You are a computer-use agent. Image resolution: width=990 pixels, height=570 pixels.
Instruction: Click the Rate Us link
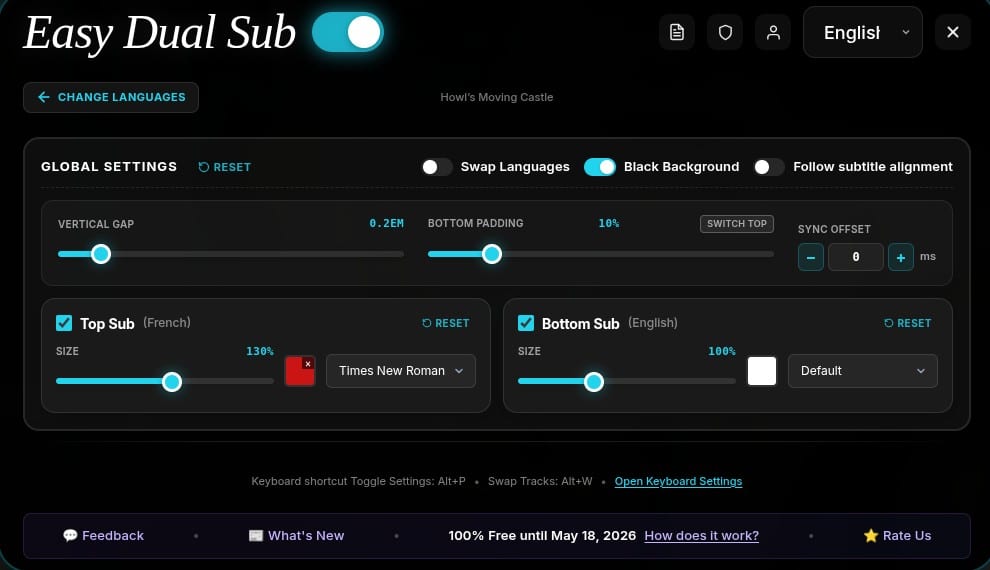click(x=897, y=536)
